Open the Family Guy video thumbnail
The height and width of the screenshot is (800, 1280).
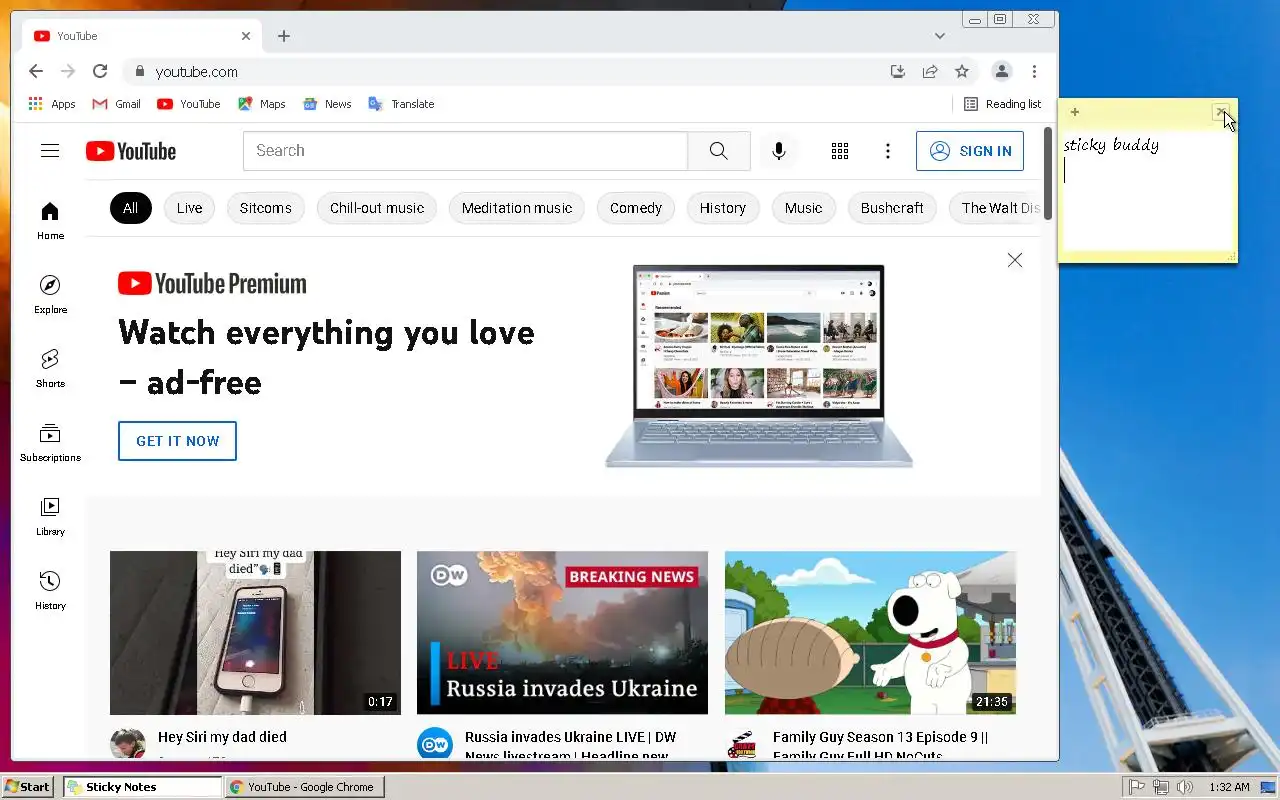click(870, 632)
